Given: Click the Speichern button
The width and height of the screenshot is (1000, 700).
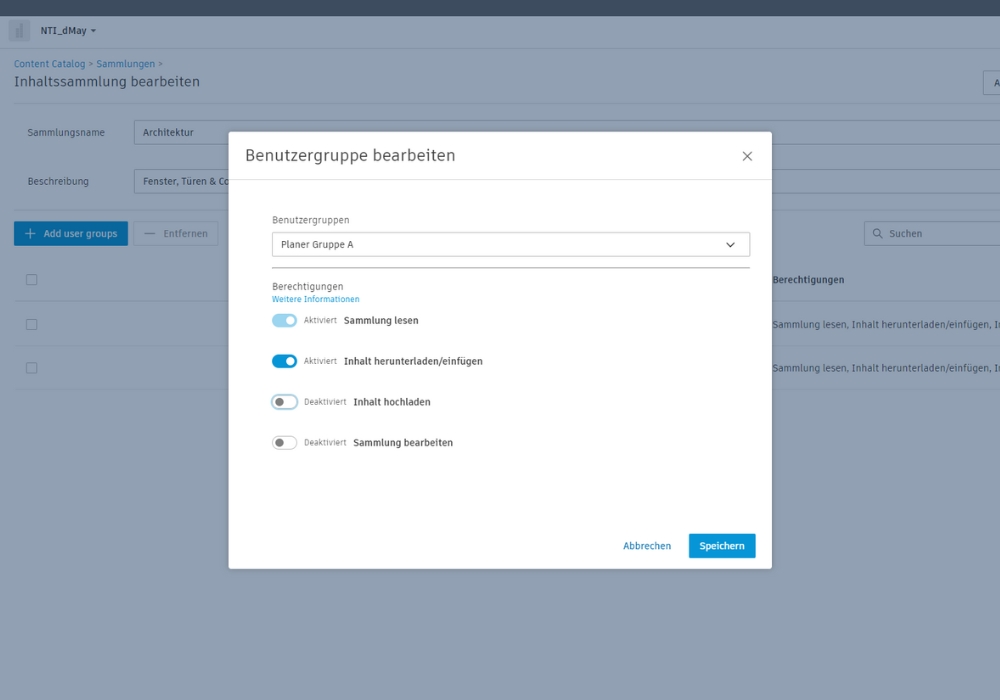Looking at the screenshot, I should (x=721, y=546).
